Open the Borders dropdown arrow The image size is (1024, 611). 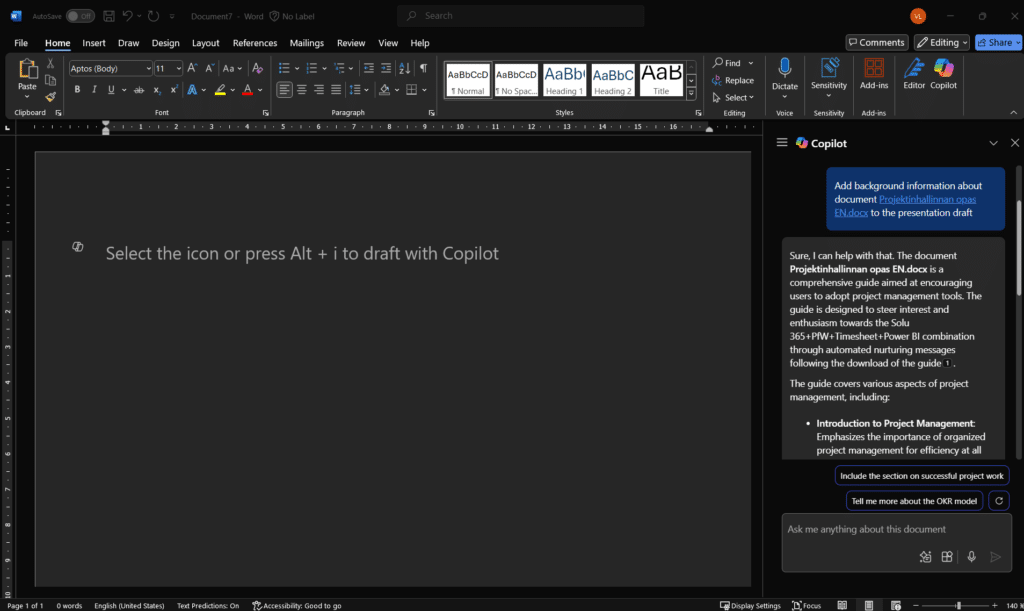pos(424,90)
